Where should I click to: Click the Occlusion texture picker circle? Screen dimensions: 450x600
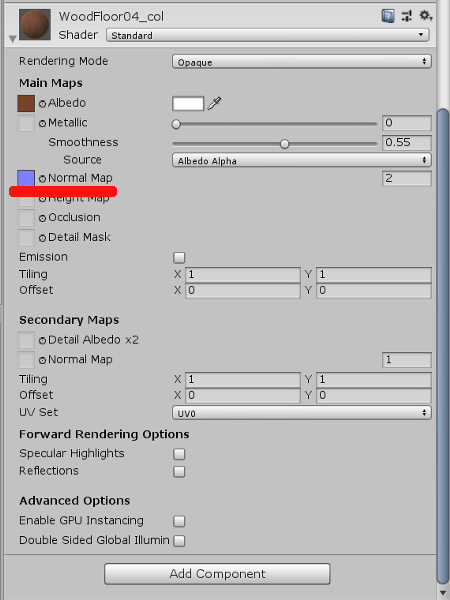point(42,218)
